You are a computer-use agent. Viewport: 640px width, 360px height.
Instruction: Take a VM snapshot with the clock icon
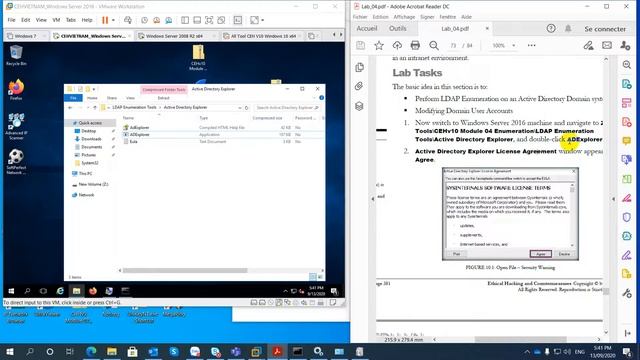click(144, 20)
